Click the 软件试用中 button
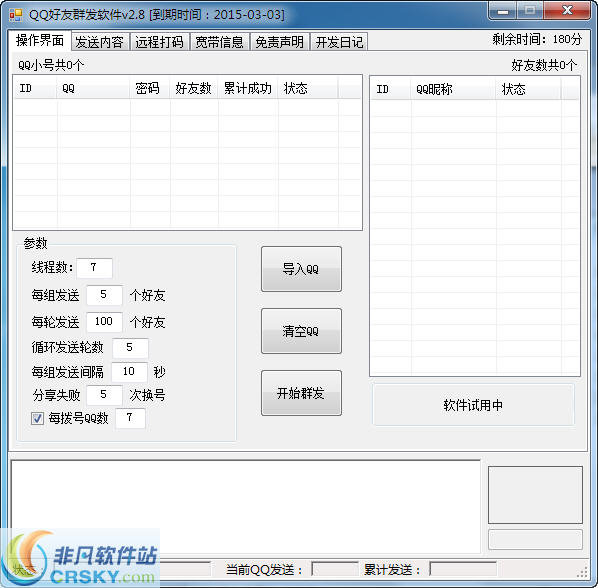This screenshot has width=598, height=588. [473, 405]
